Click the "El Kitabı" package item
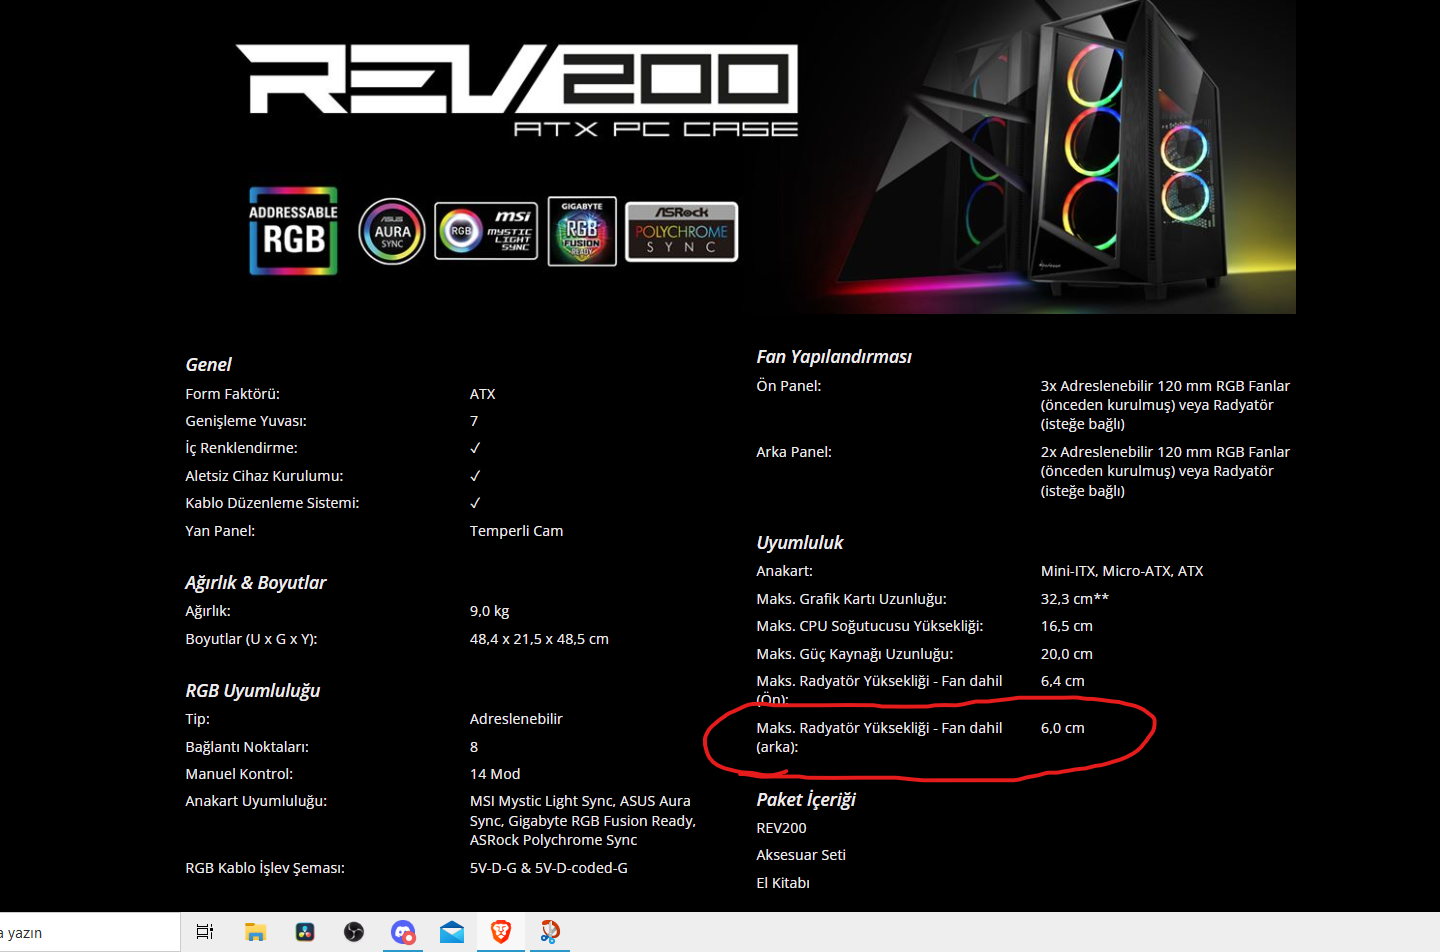This screenshot has height=952, width=1440. (783, 883)
